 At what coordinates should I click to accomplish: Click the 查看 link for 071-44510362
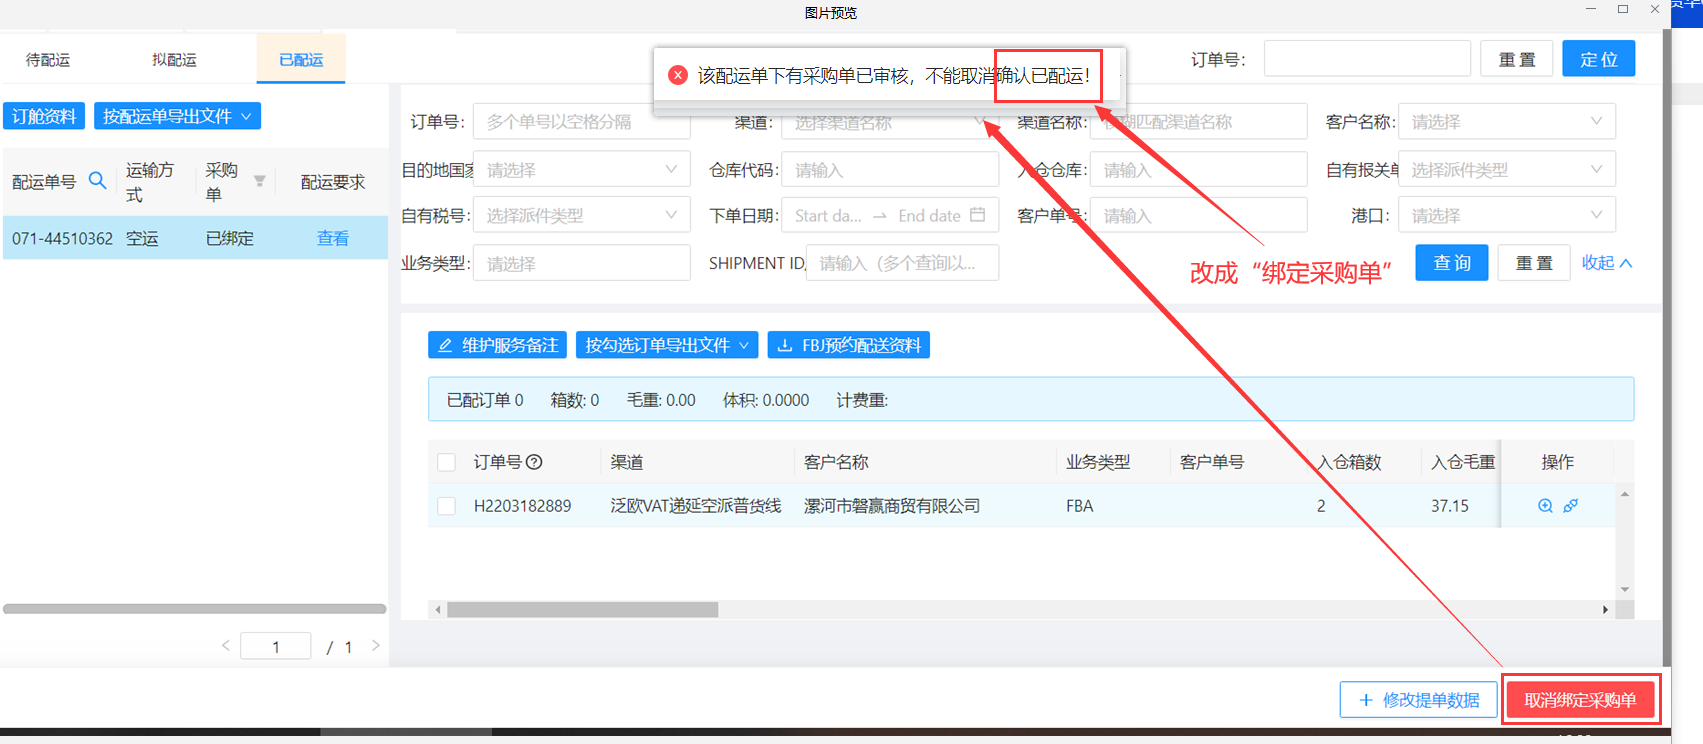333,238
